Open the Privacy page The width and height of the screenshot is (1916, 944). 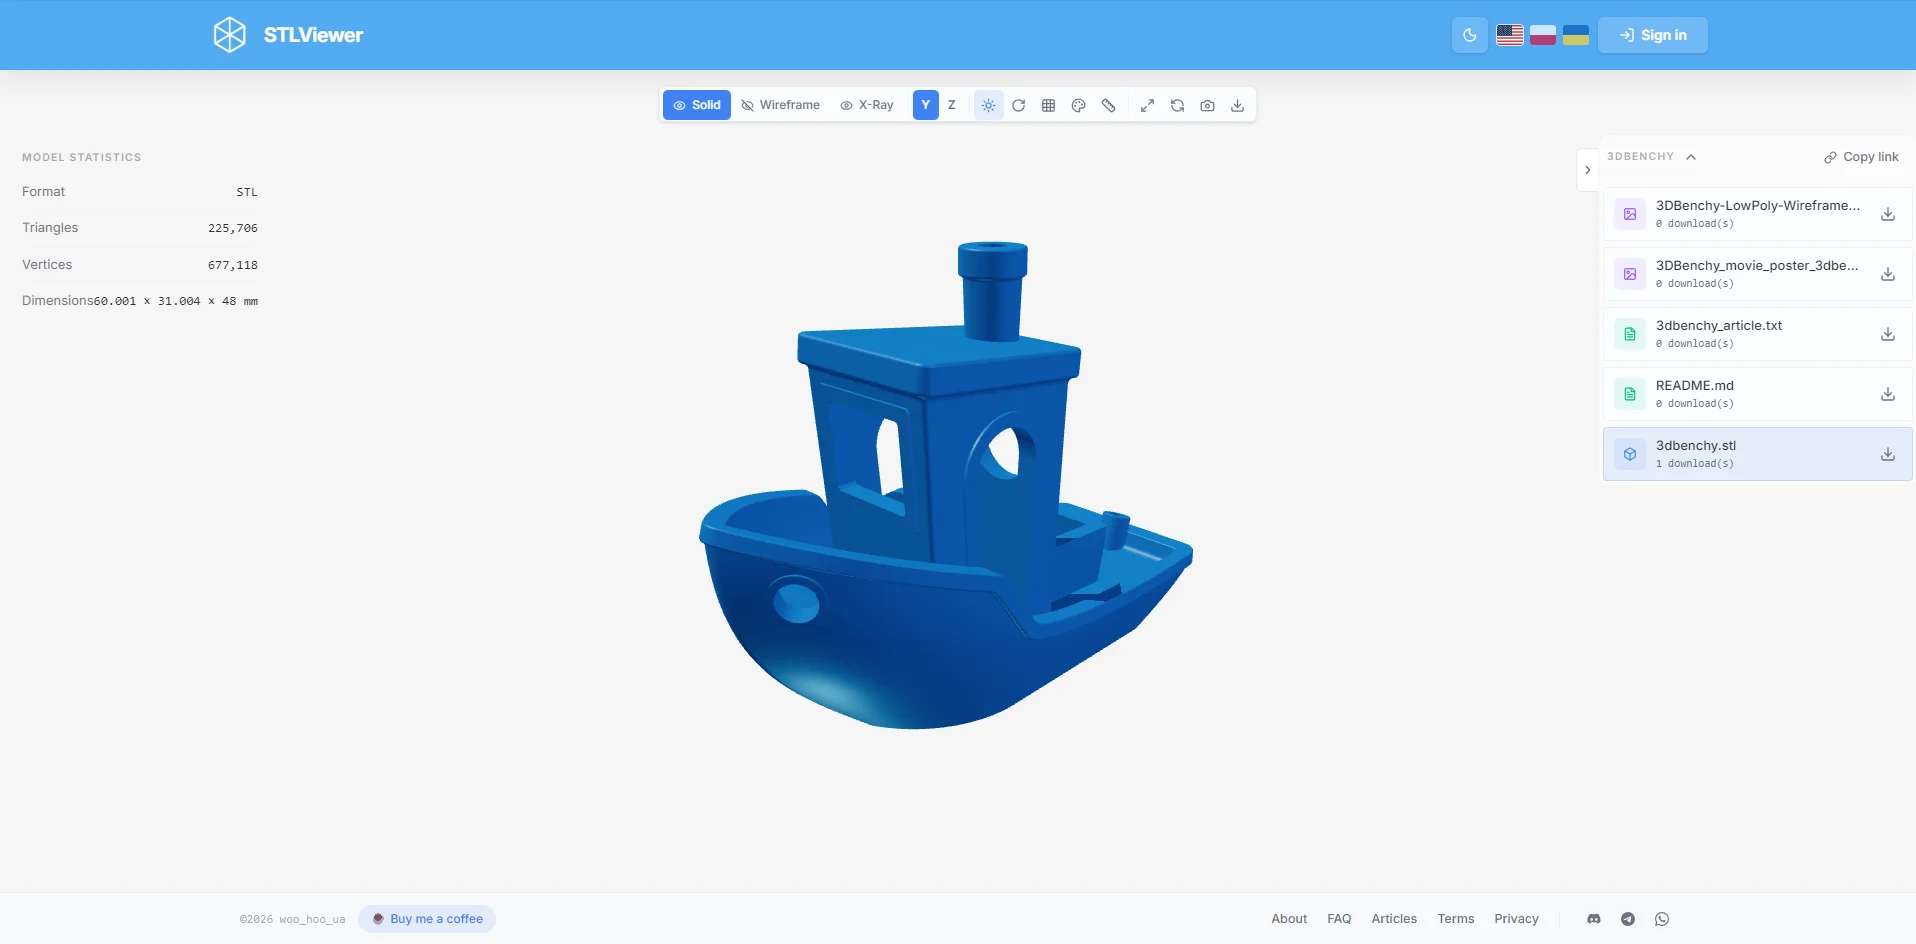point(1516,919)
